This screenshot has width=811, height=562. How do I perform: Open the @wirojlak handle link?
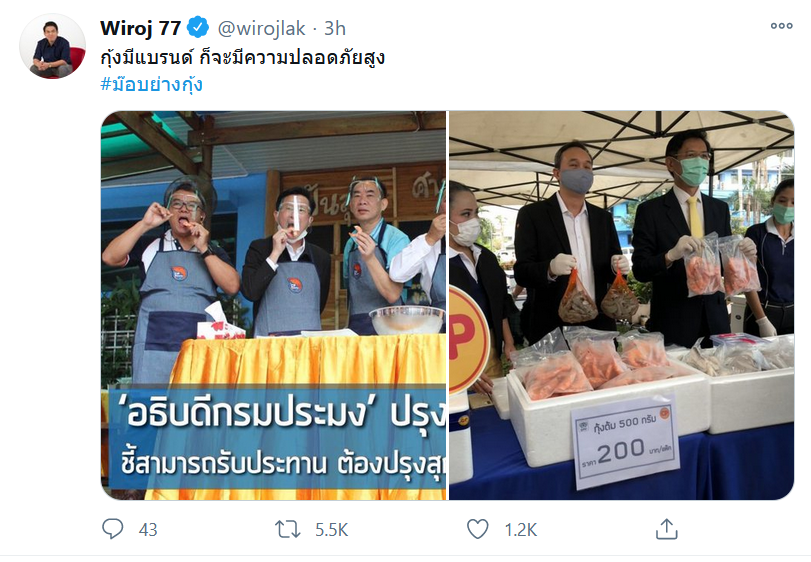coord(261,28)
